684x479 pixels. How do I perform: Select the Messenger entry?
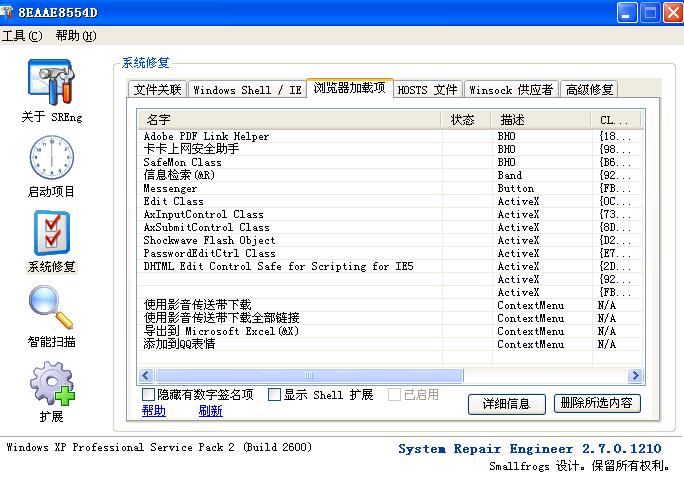point(390,188)
